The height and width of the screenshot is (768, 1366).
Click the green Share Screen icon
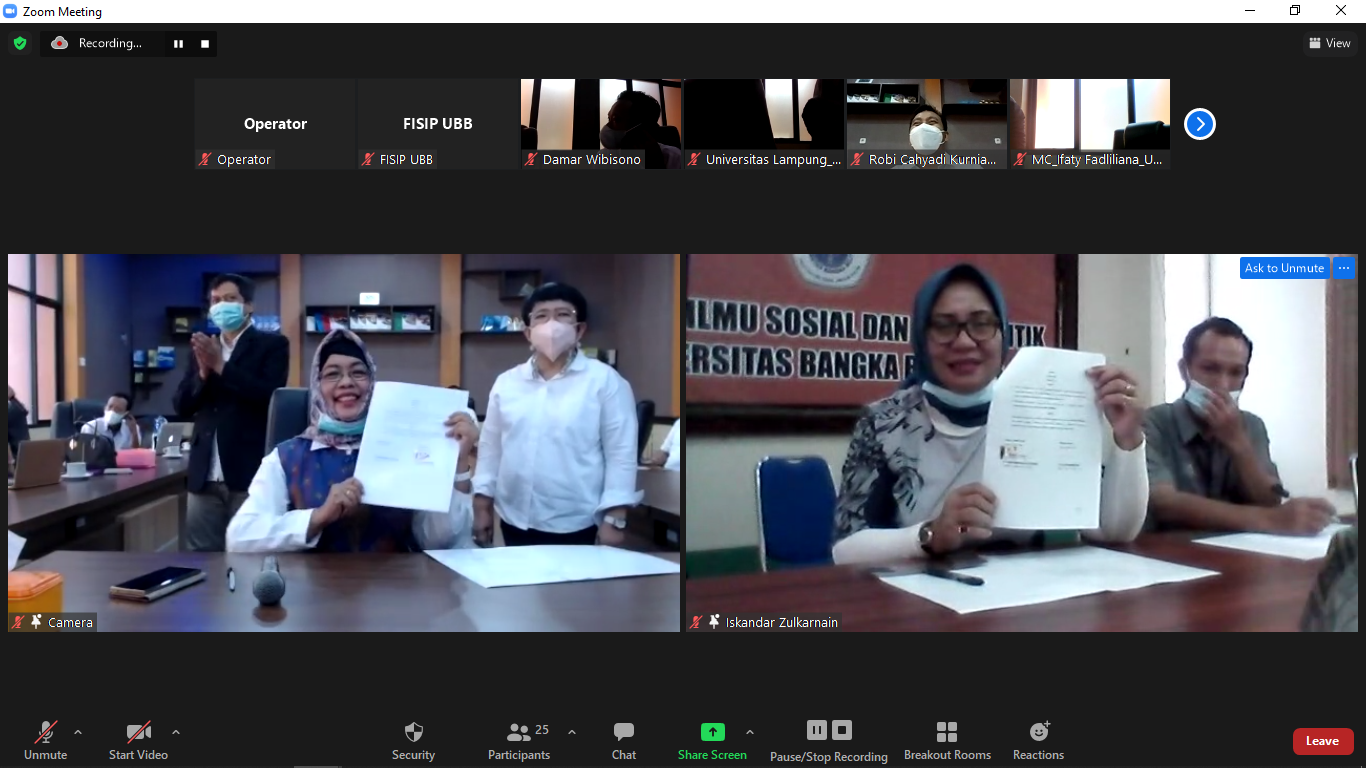pos(712,732)
